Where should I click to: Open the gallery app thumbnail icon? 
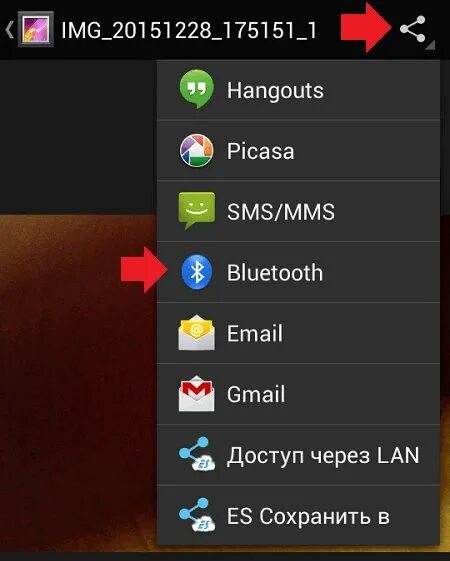point(36,29)
